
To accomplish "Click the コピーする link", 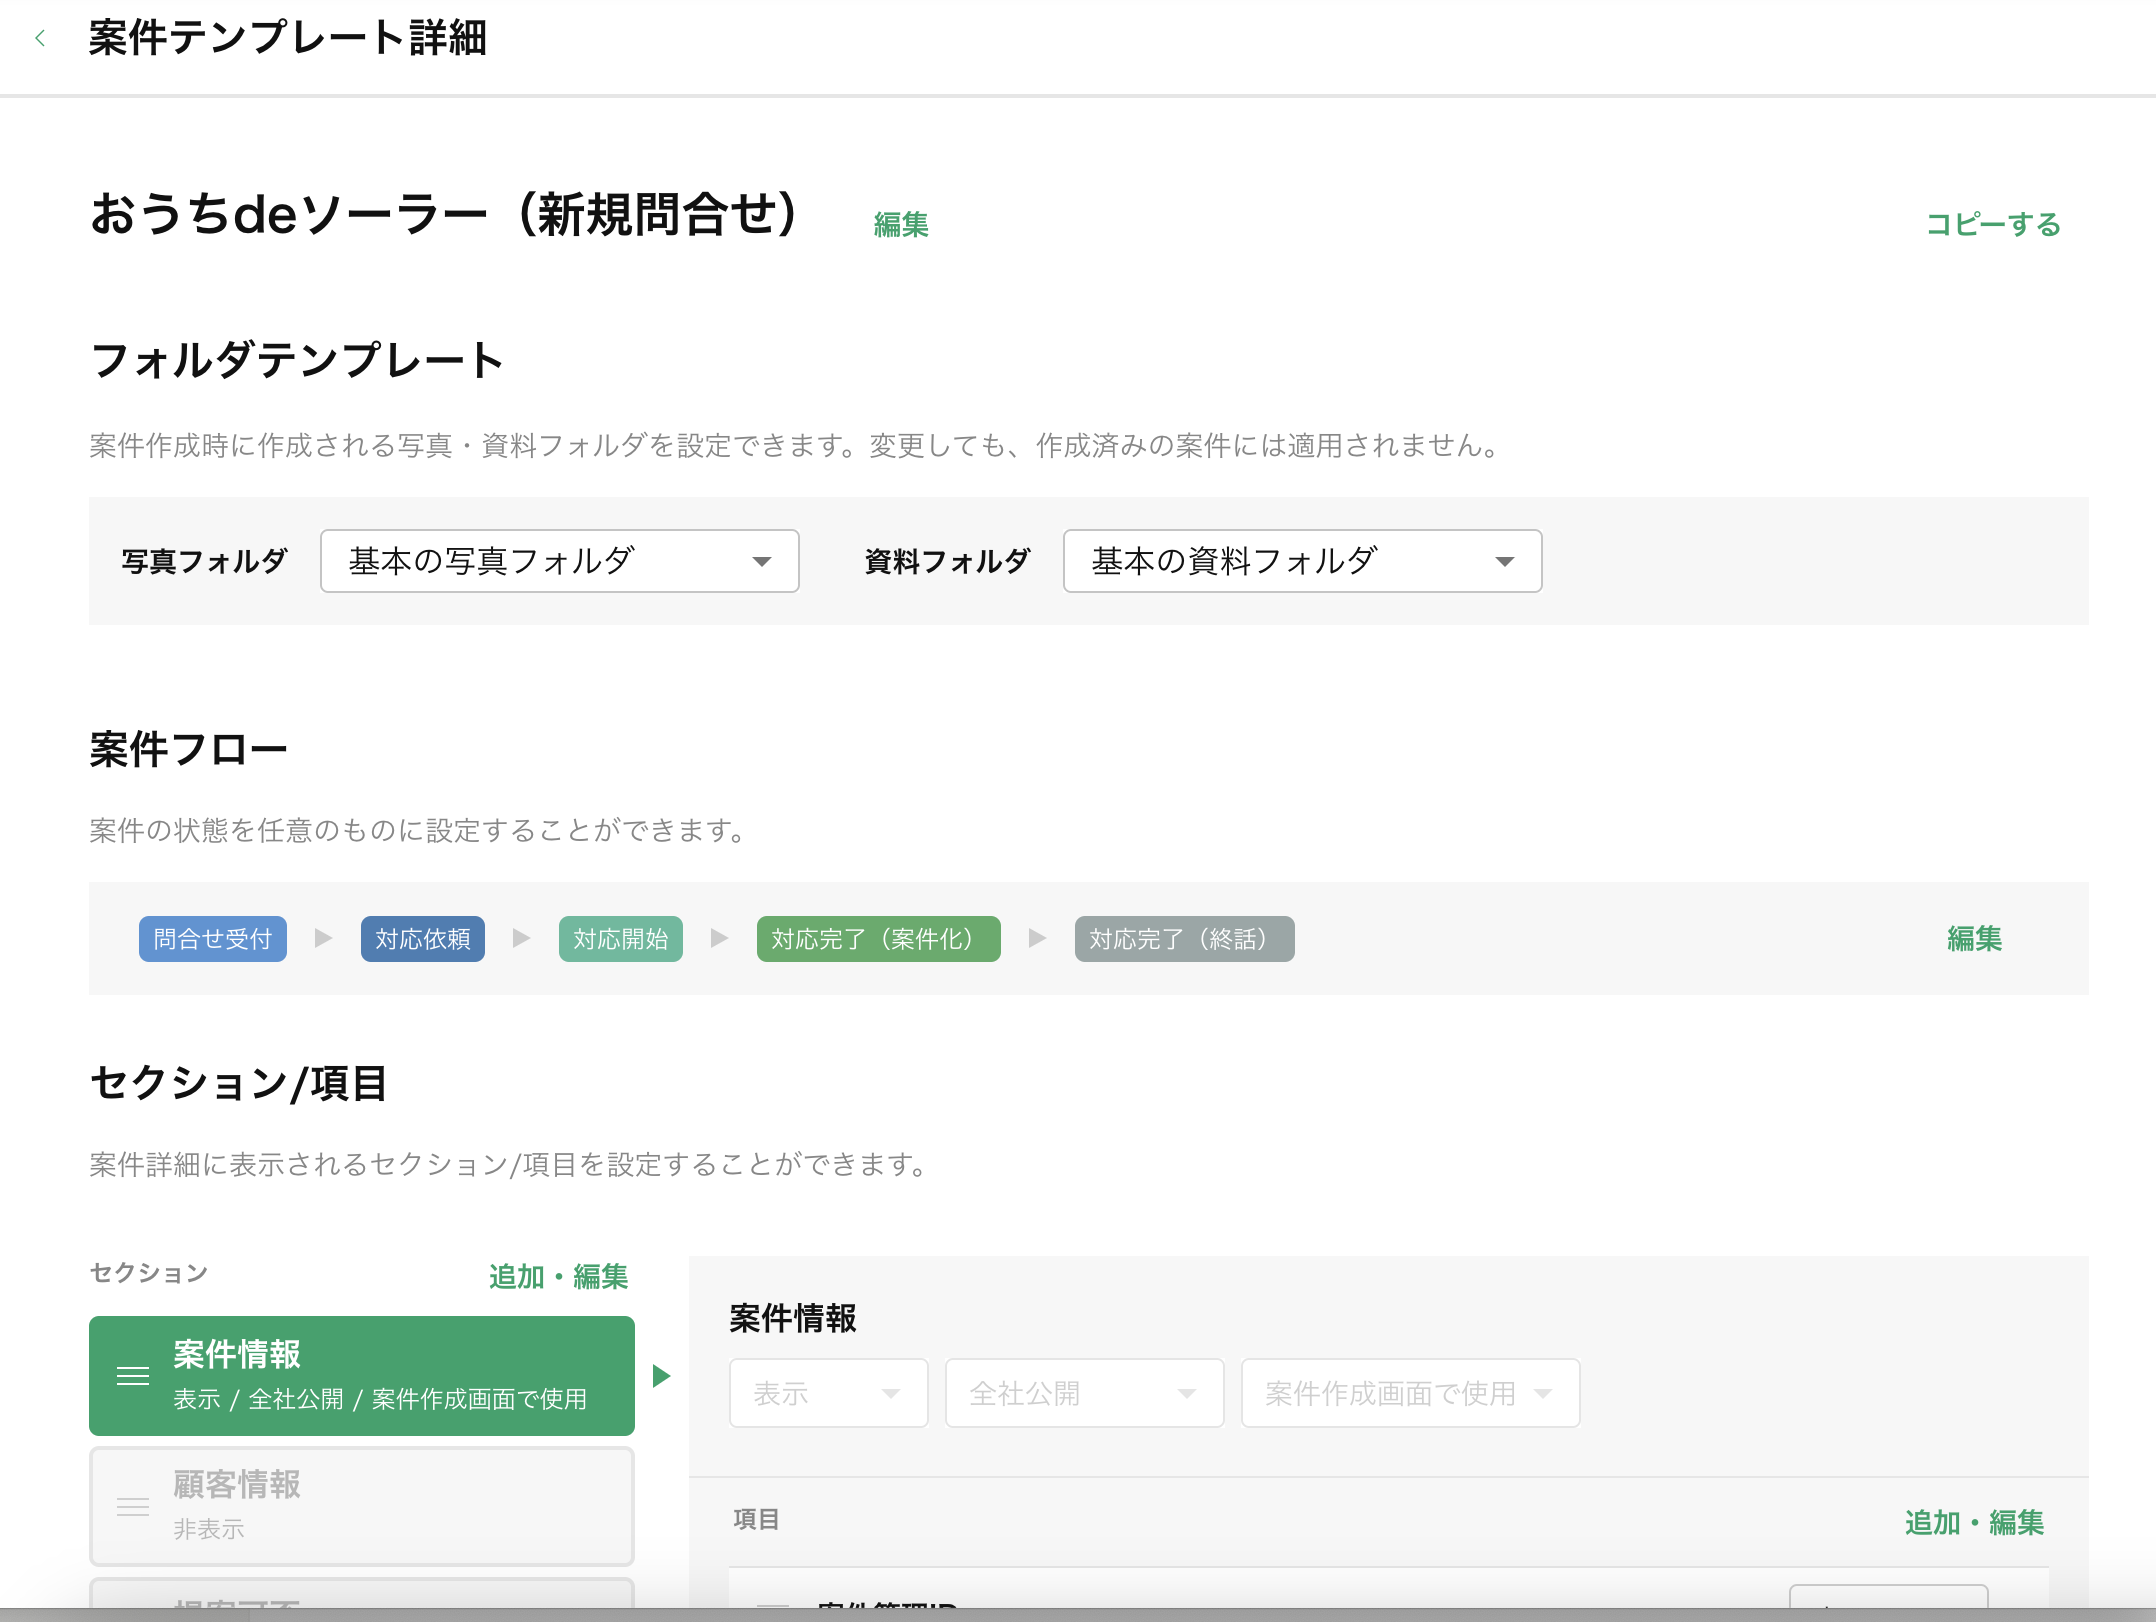I will click(x=1993, y=224).
